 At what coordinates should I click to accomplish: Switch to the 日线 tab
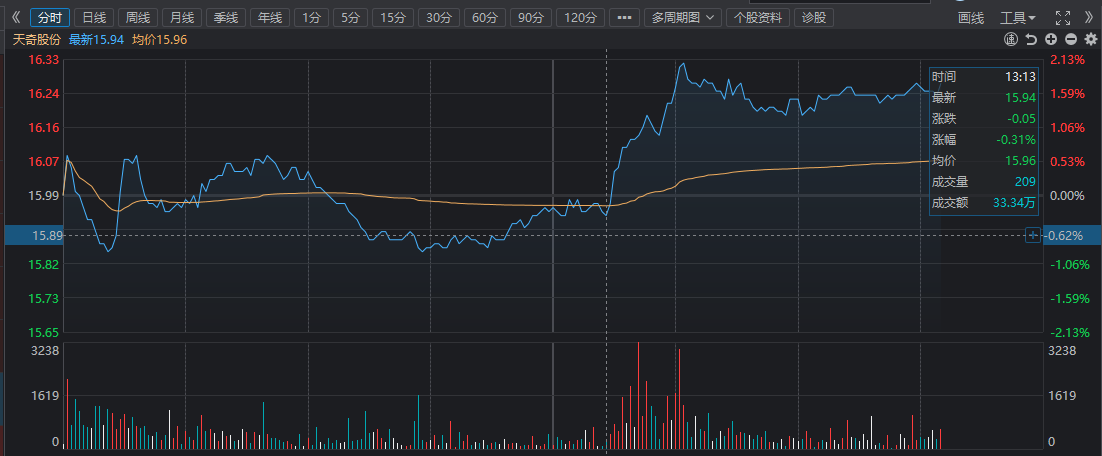[x=94, y=18]
